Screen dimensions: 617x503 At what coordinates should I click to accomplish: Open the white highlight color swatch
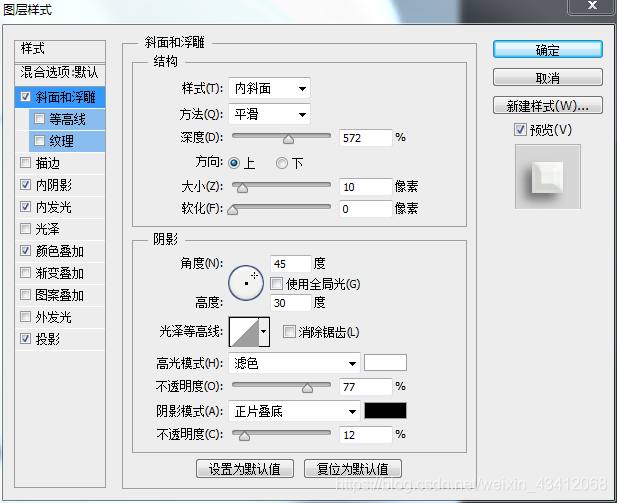(x=385, y=363)
